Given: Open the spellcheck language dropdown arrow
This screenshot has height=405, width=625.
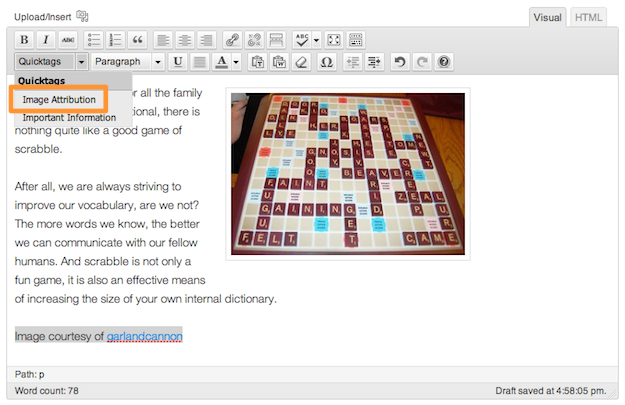Looking at the screenshot, I should 316,40.
